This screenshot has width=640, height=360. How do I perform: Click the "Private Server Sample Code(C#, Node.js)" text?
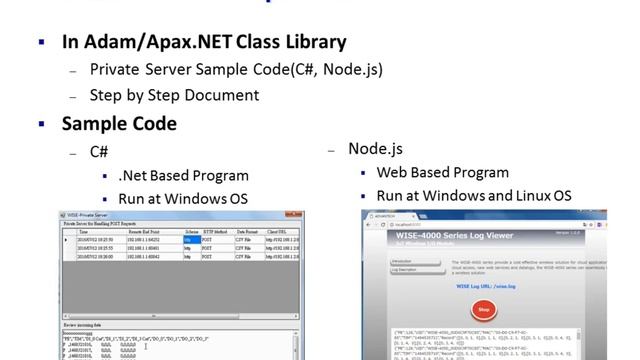236,69
